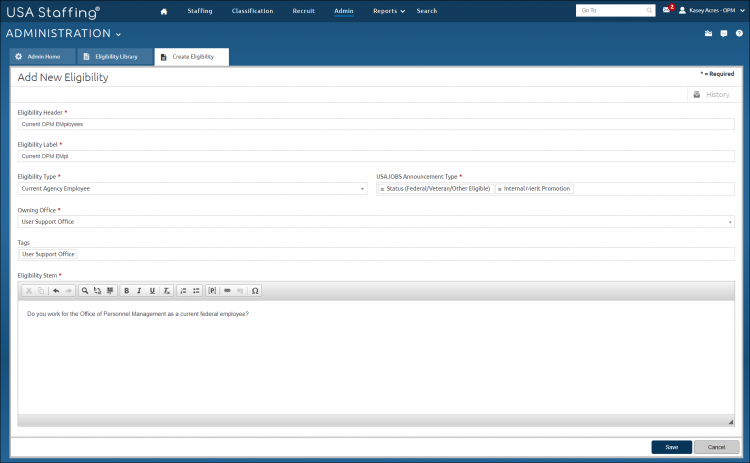Open the Staffing menu
This screenshot has width=750, height=463.
point(199,11)
